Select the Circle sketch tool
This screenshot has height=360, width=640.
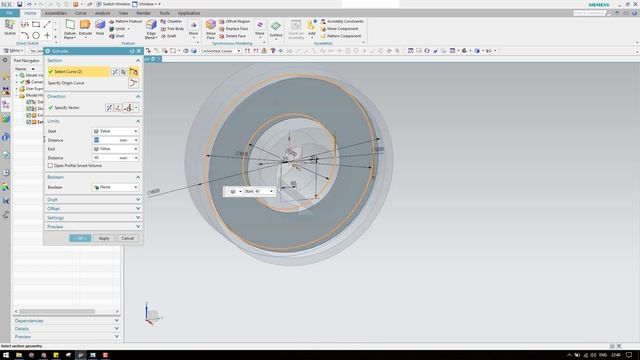click(36, 36)
